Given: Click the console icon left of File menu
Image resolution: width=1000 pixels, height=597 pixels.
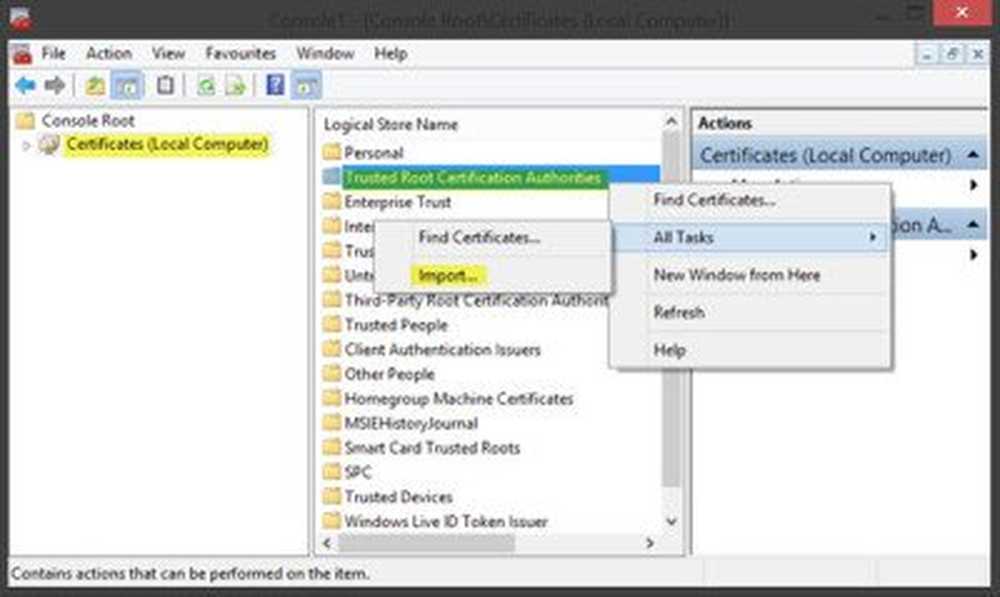Looking at the screenshot, I should 22,54.
